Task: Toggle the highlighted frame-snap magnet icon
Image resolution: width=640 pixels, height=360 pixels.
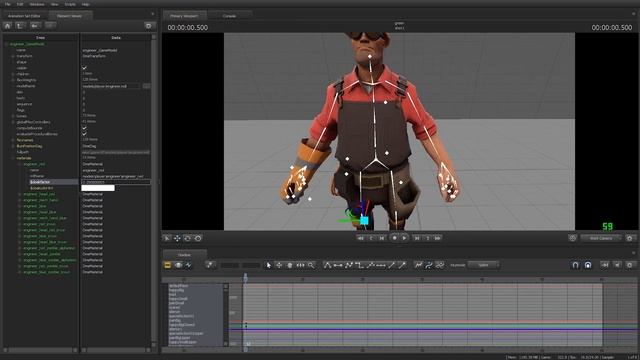Action: pos(588,265)
